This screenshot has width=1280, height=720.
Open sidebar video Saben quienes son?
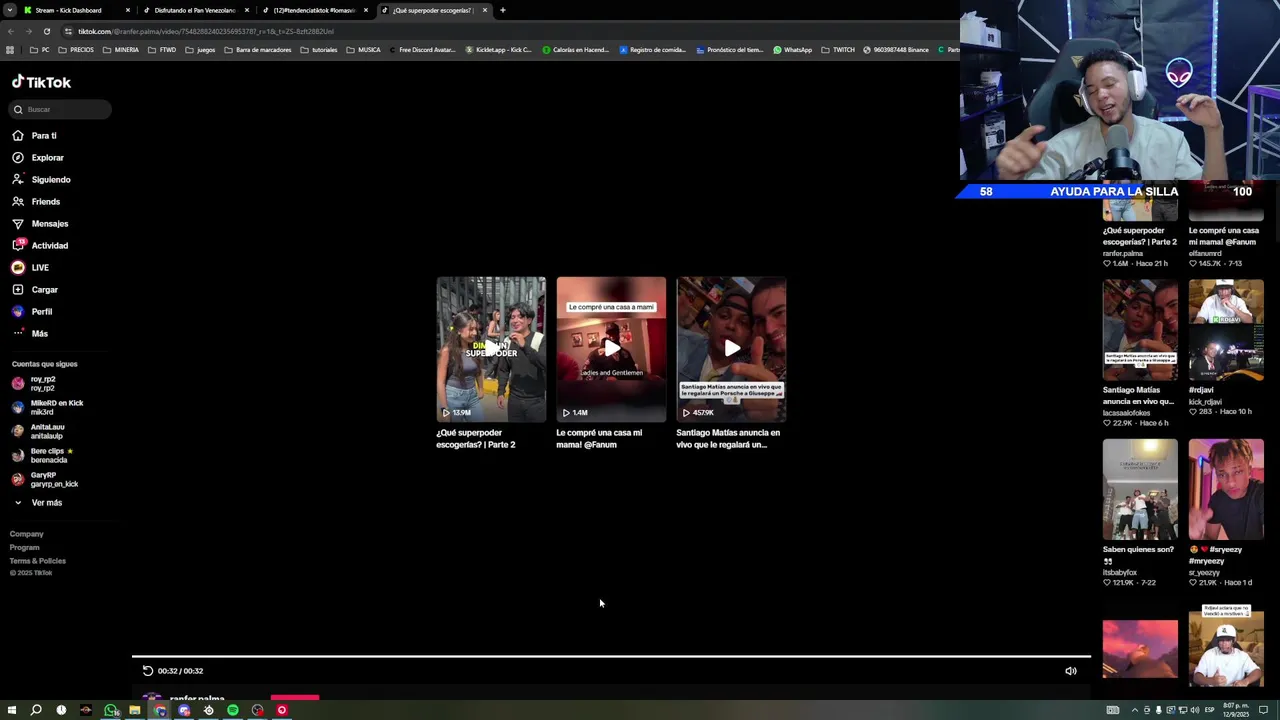1140,490
